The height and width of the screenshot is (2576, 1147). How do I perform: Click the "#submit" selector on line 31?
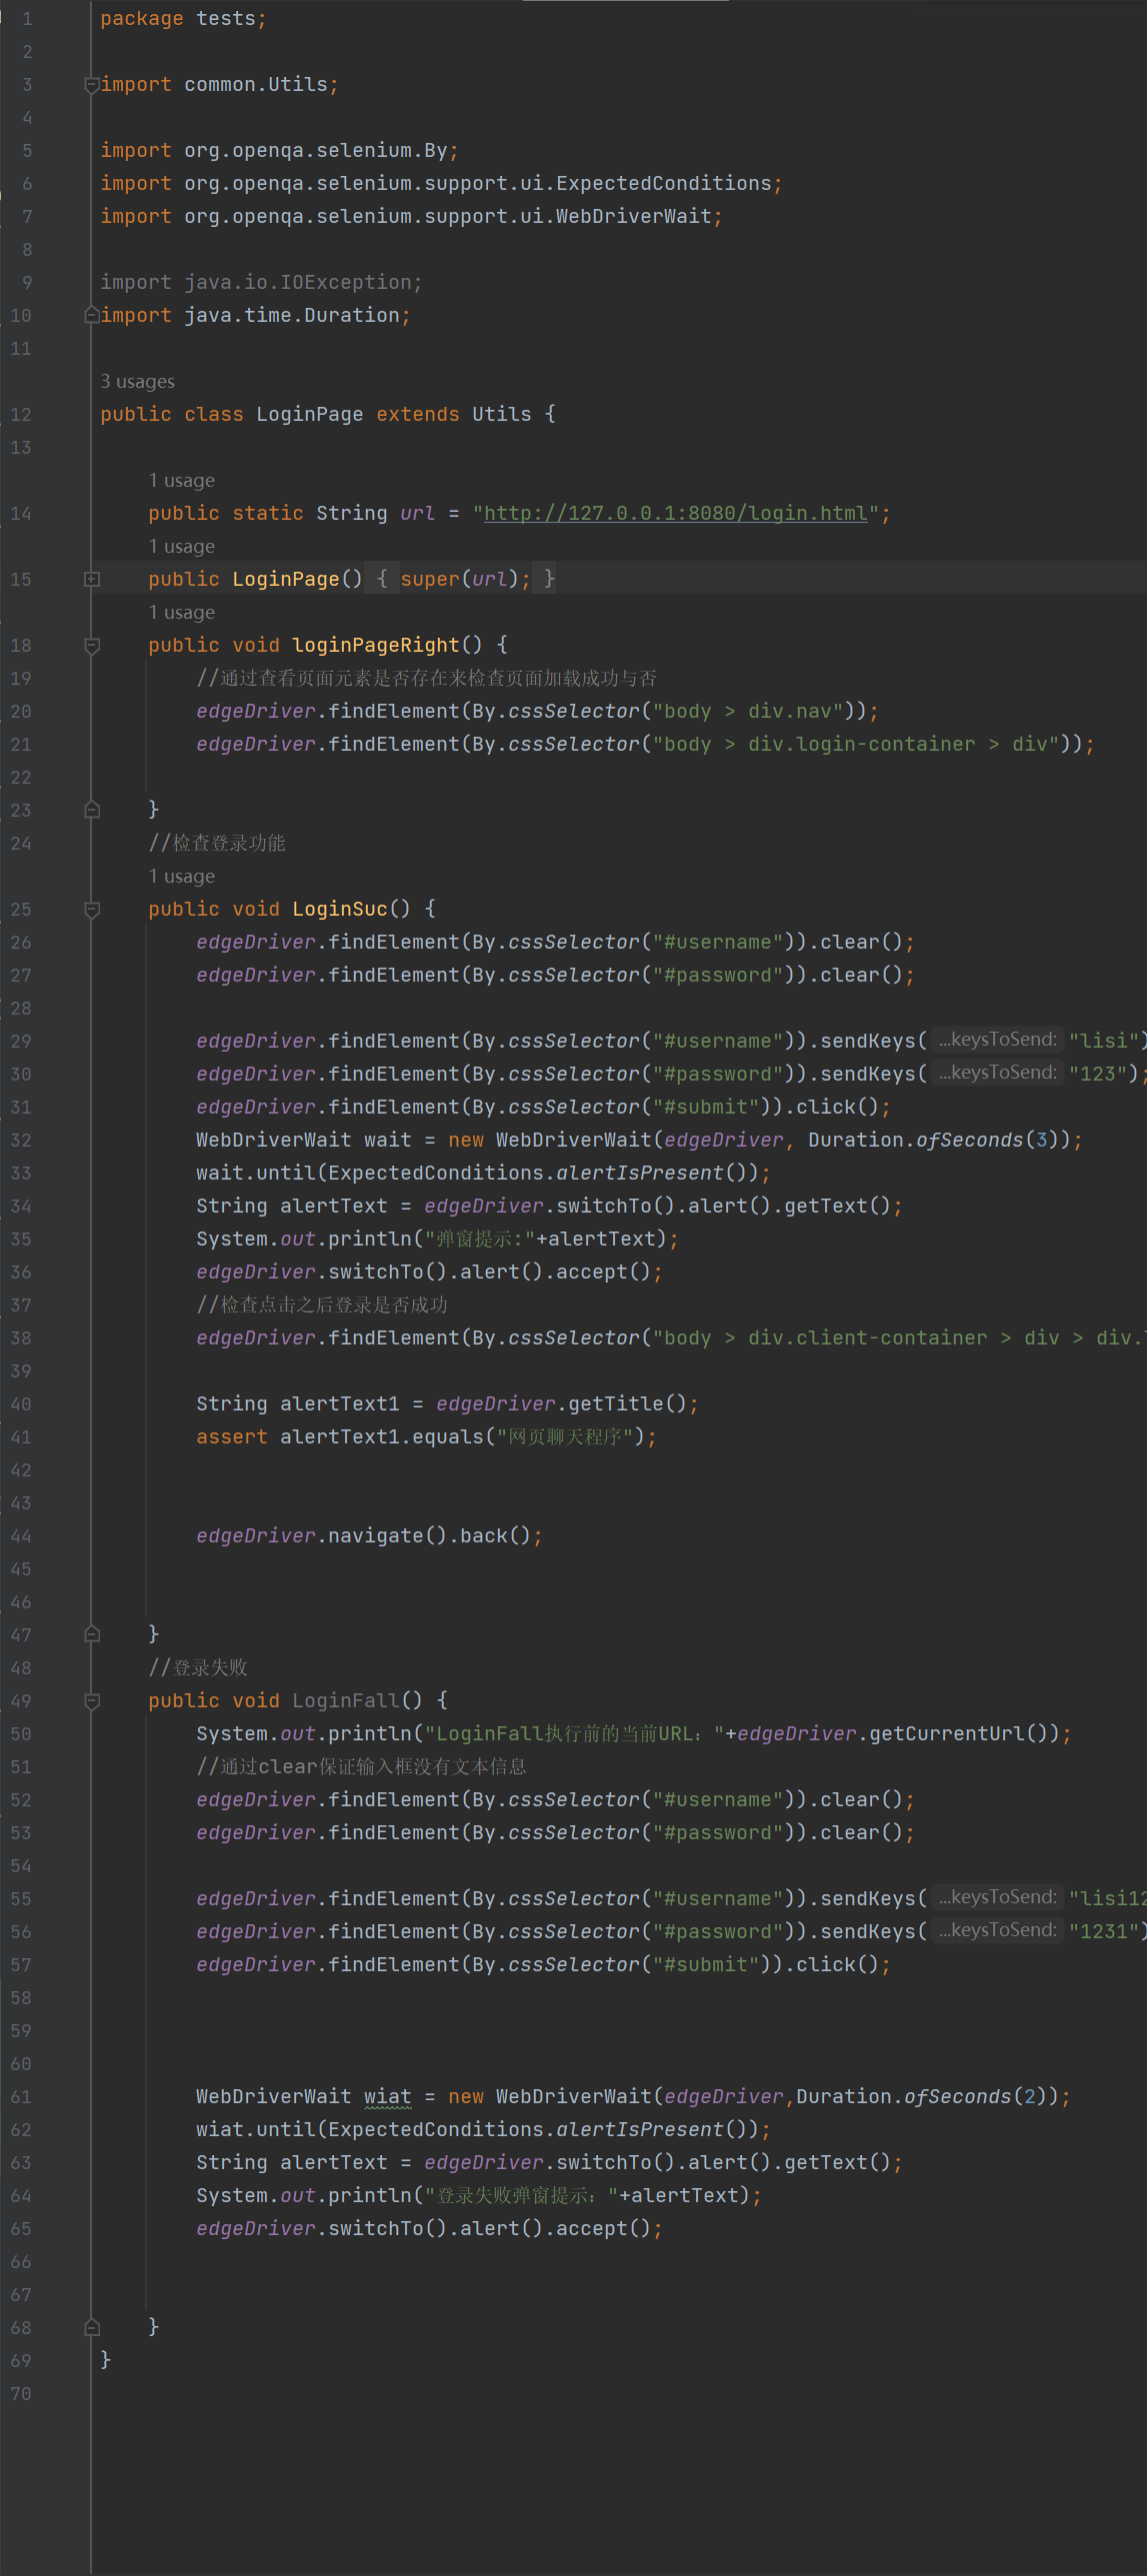pos(706,1107)
